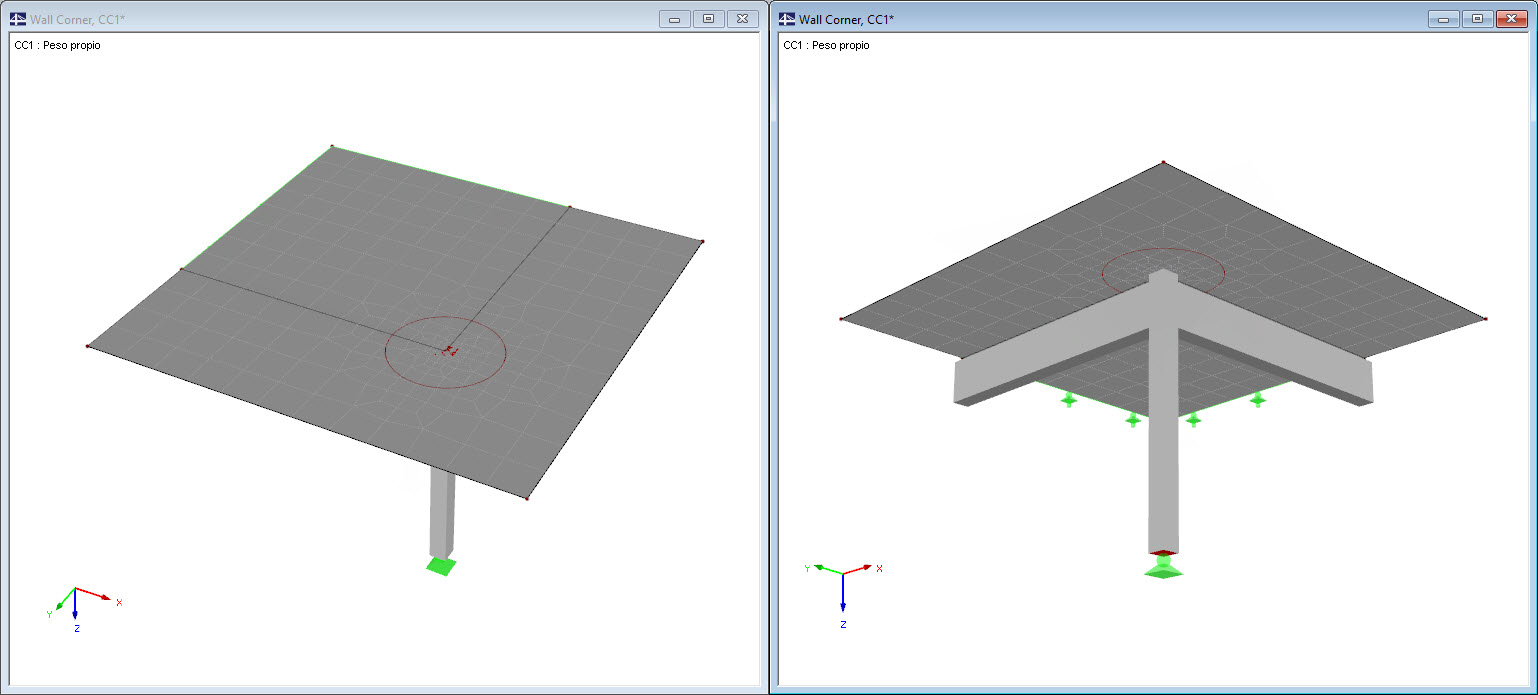Restore the left Wall Corner window

click(x=708, y=19)
